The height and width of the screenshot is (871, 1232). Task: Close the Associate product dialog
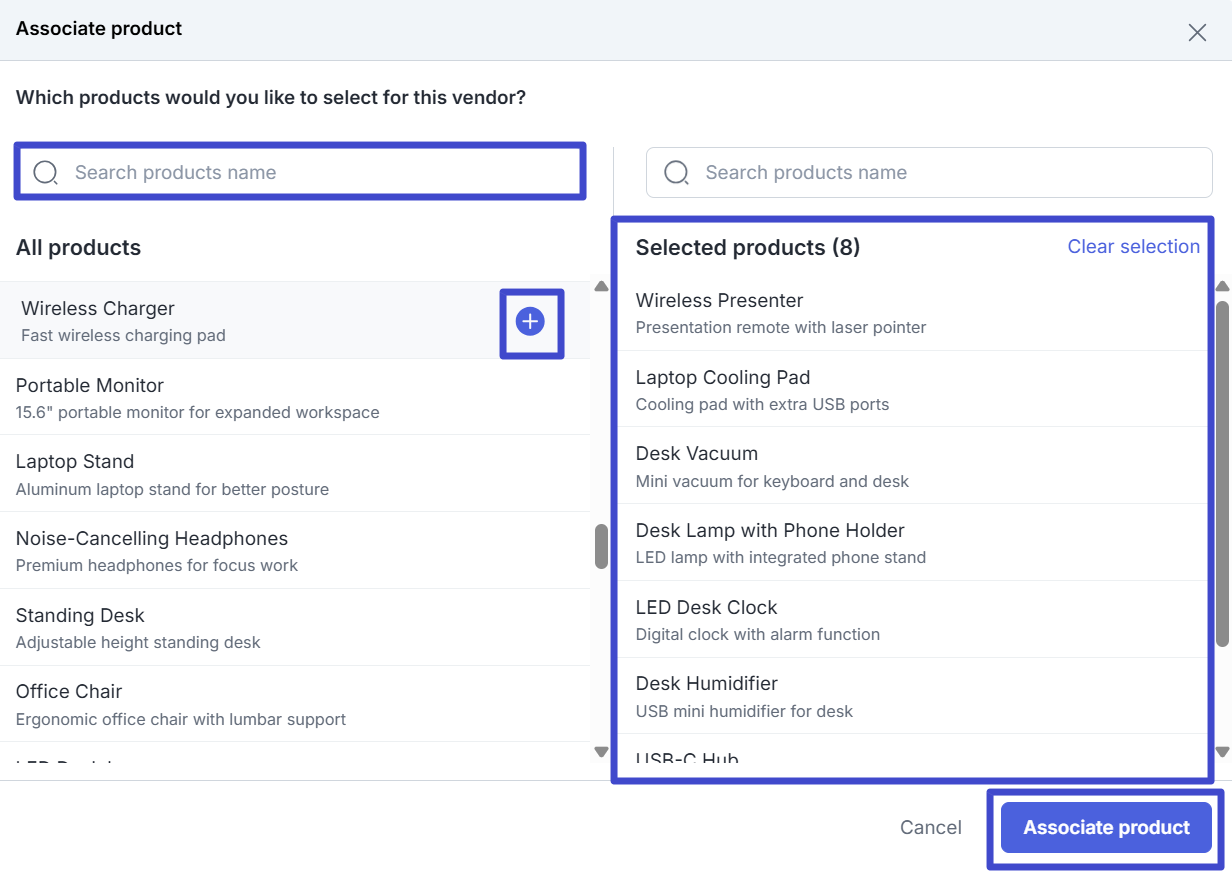pos(1197,32)
